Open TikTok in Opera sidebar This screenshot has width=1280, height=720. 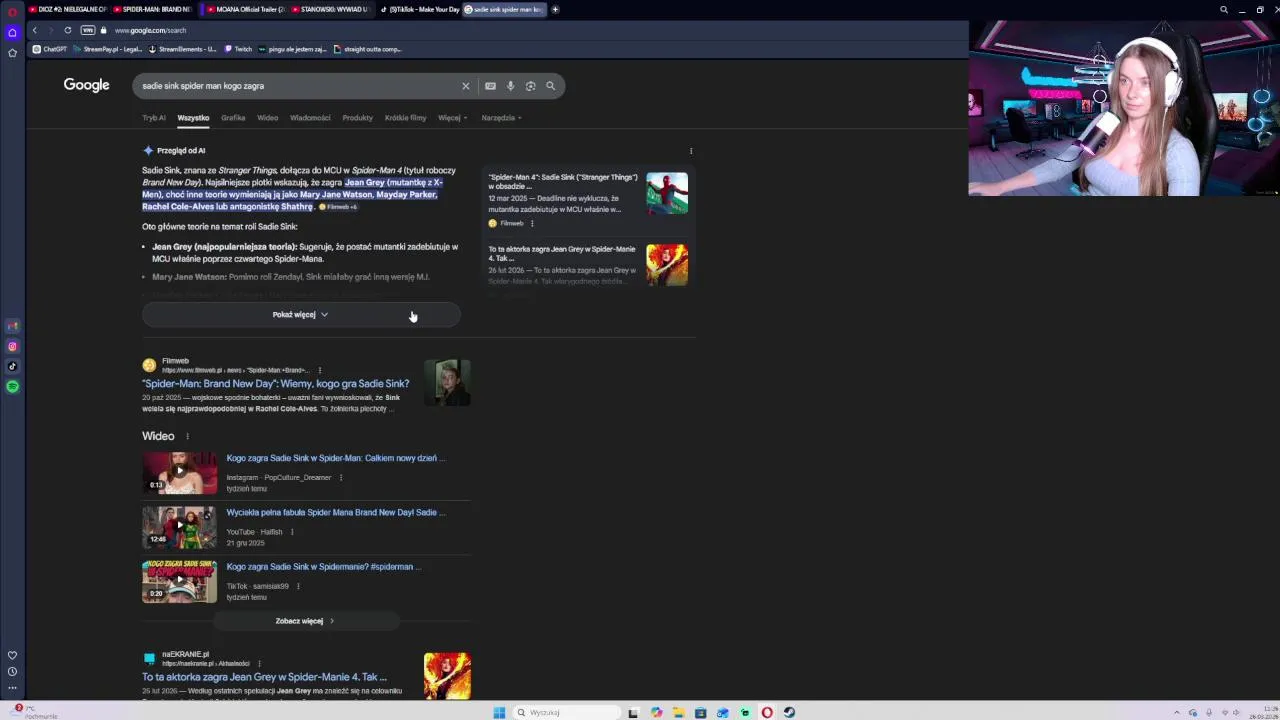coord(12,366)
